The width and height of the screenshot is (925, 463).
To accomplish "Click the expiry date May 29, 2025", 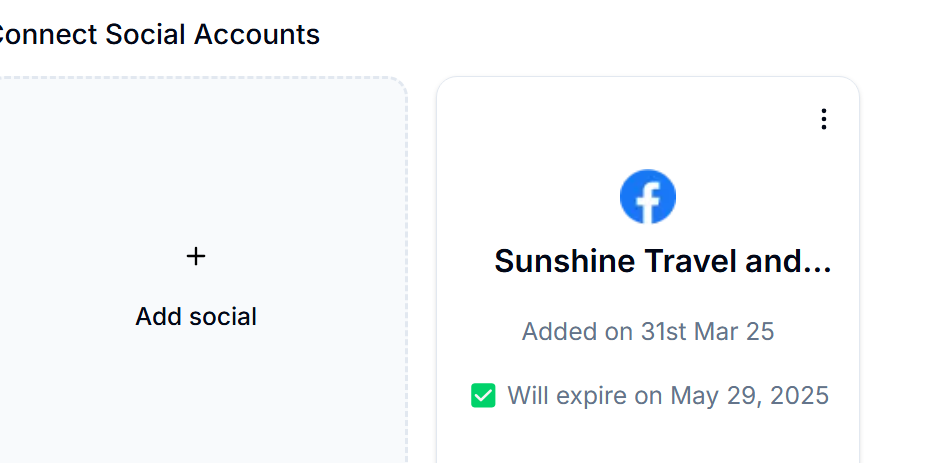I will point(750,395).
